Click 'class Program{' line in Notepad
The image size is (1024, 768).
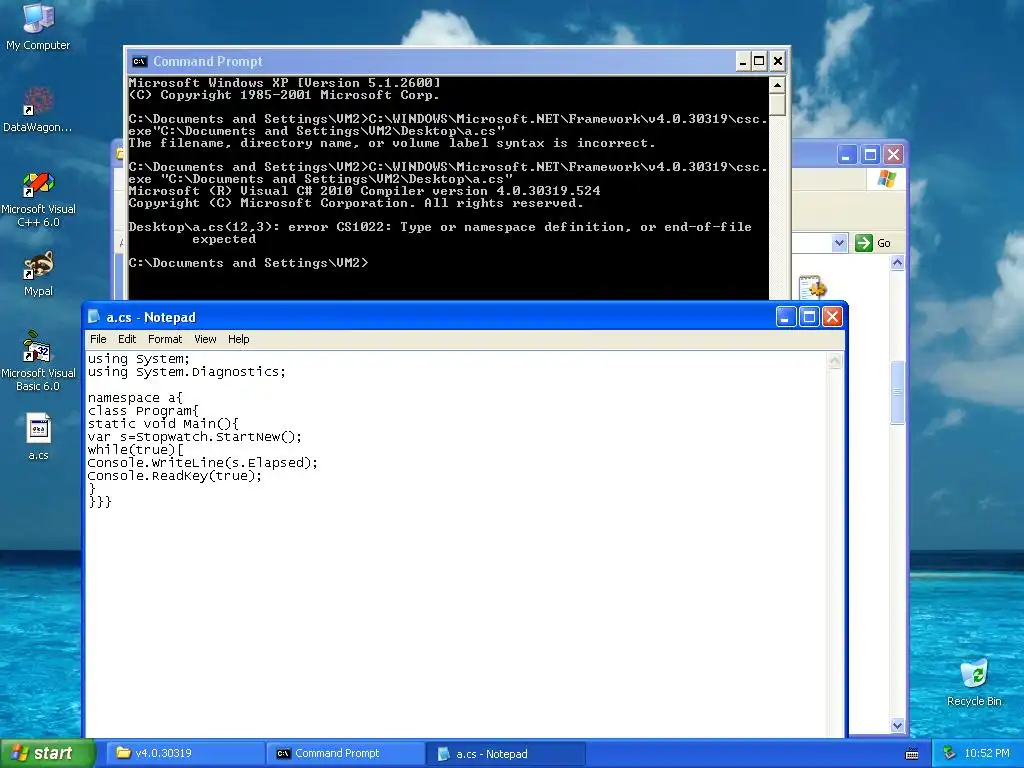click(x=143, y=411)
